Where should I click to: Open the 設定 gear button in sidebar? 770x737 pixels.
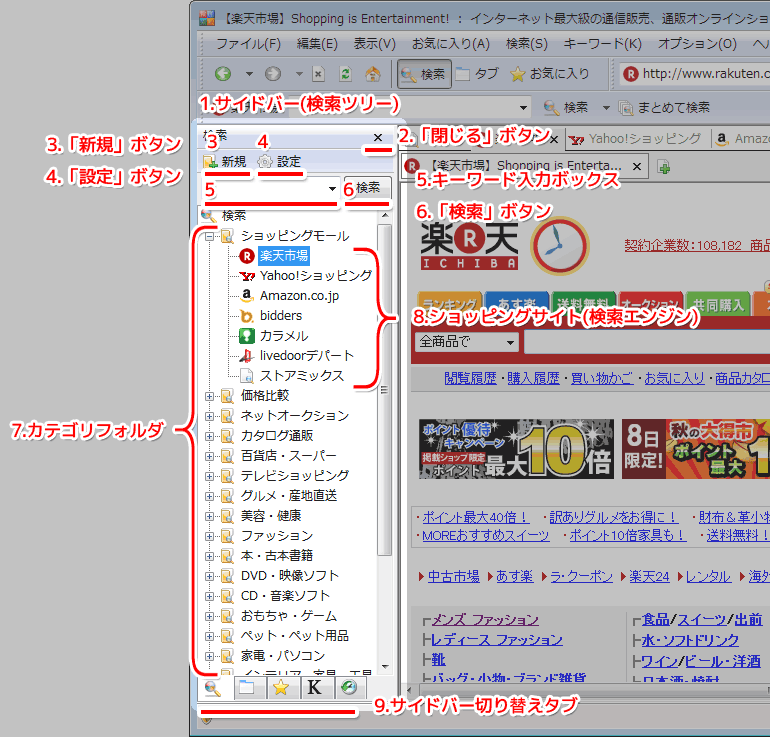pos(279,161)
